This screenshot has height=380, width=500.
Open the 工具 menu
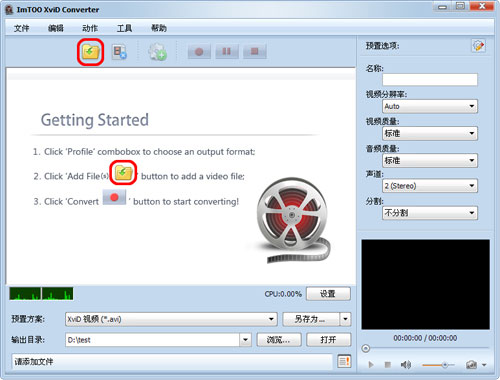click(x=124, y=28)
